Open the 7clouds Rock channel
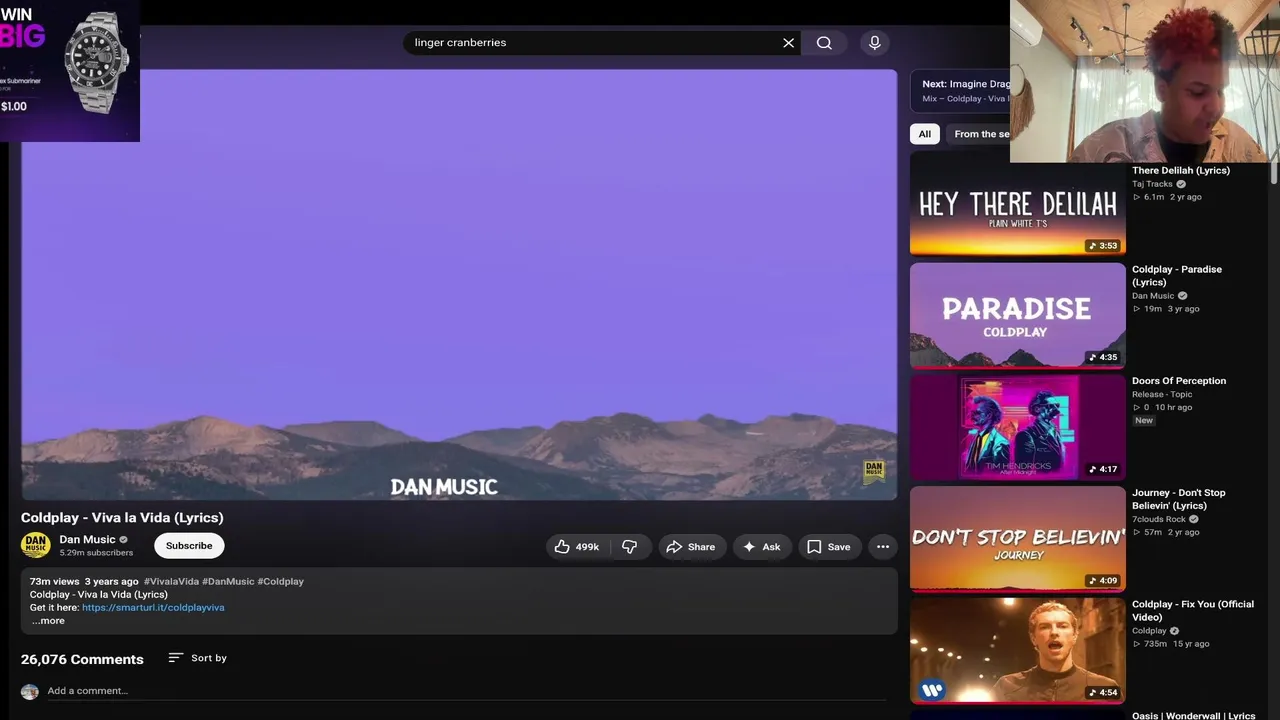Screen dimensions: 1280x720 pyautogui.click(x=1159, y=520)
